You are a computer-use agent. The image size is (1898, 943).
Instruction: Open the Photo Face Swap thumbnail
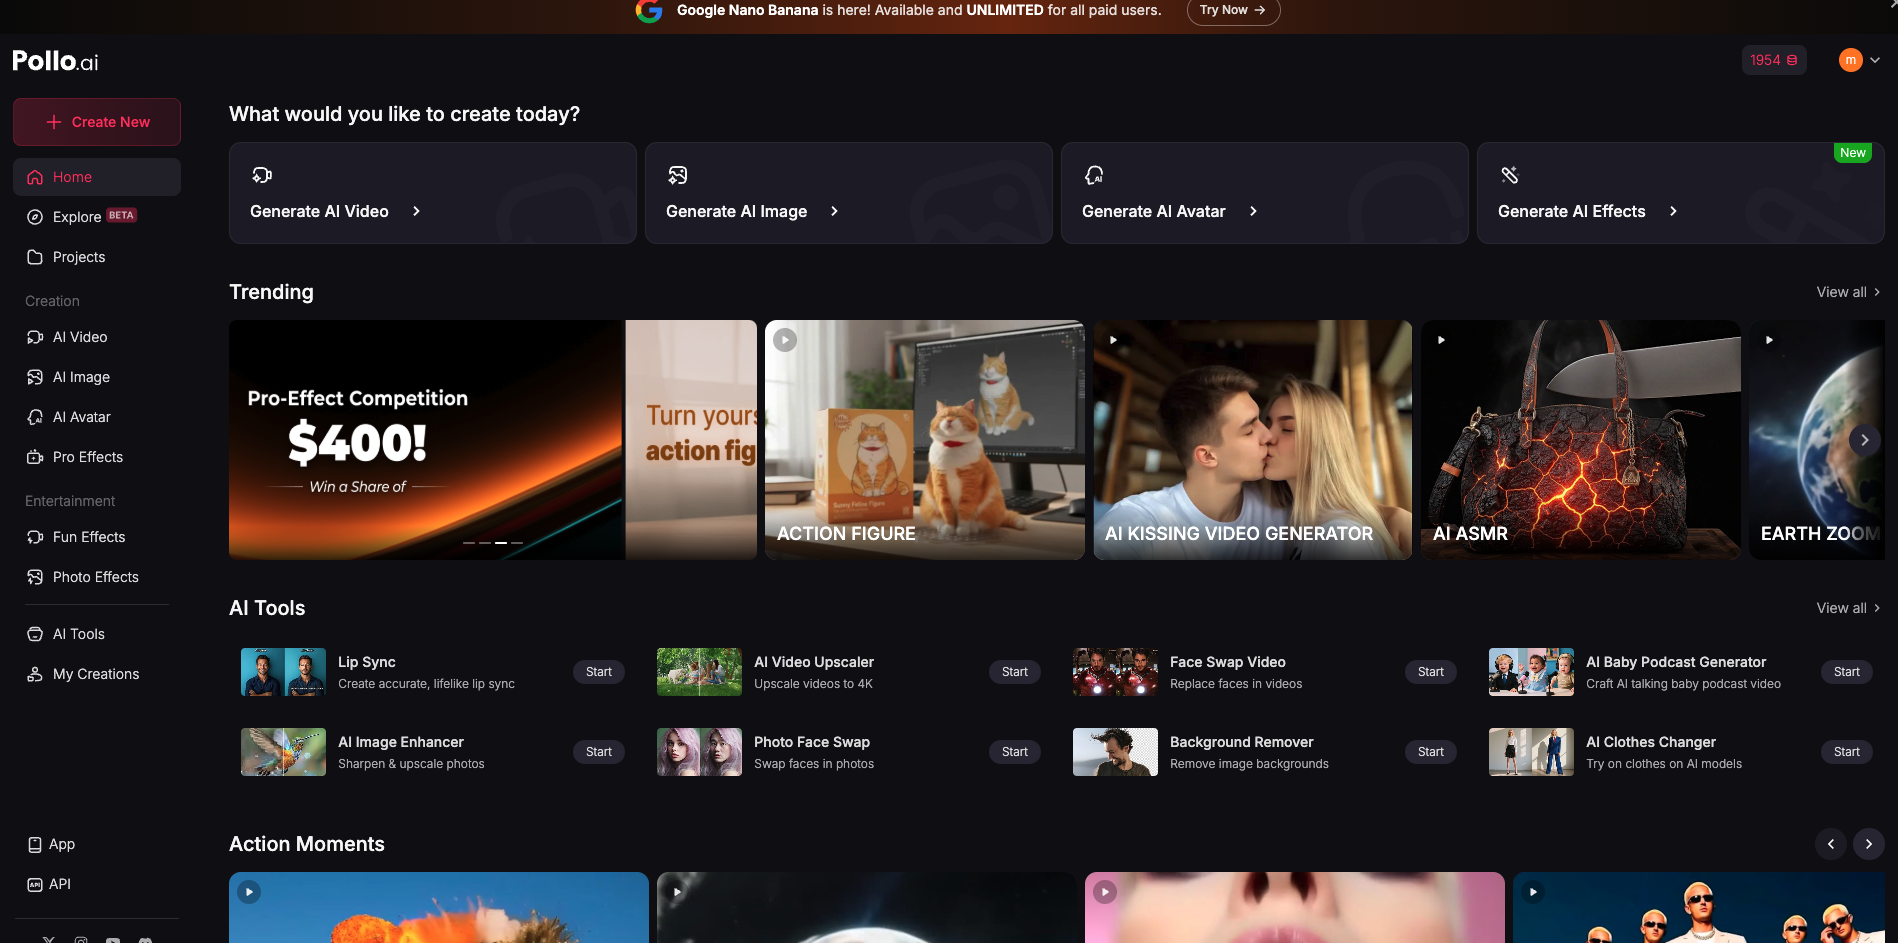point(699,752)
